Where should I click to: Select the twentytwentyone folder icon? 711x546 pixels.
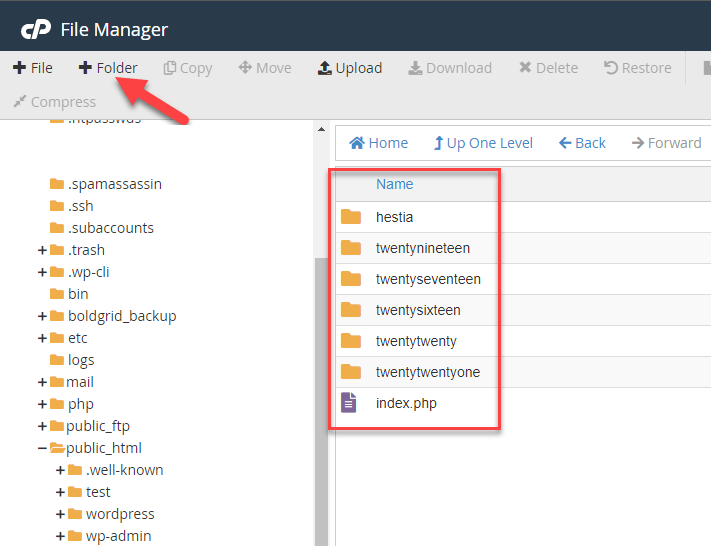pyautogui.click(x=351, y=372)
